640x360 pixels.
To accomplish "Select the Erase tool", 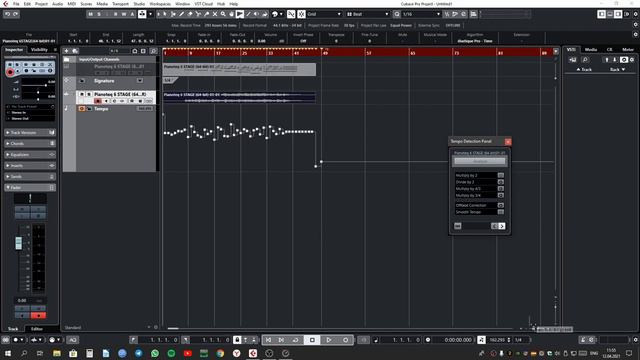I will pyautogui.click(x=190, y=14).
